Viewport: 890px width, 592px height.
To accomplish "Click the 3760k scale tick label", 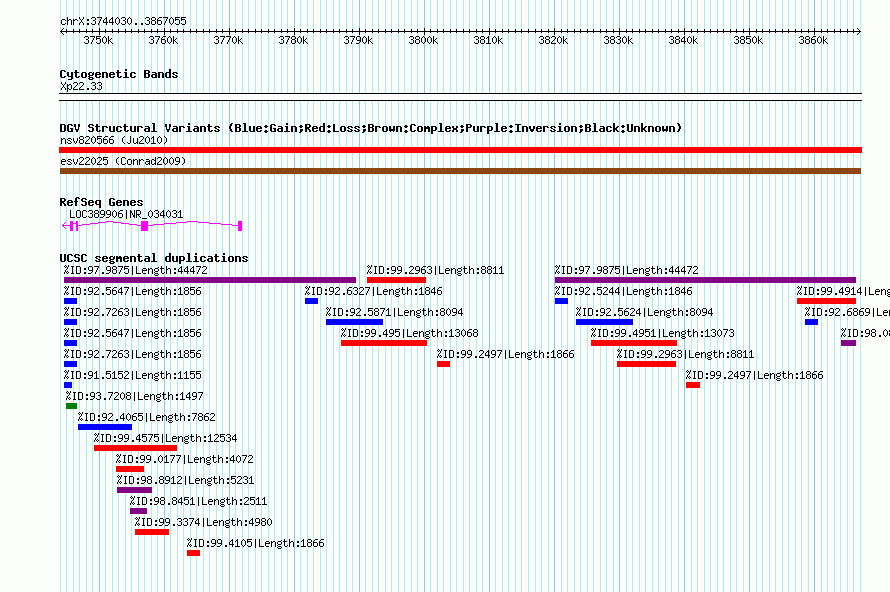I will (163, 40).
